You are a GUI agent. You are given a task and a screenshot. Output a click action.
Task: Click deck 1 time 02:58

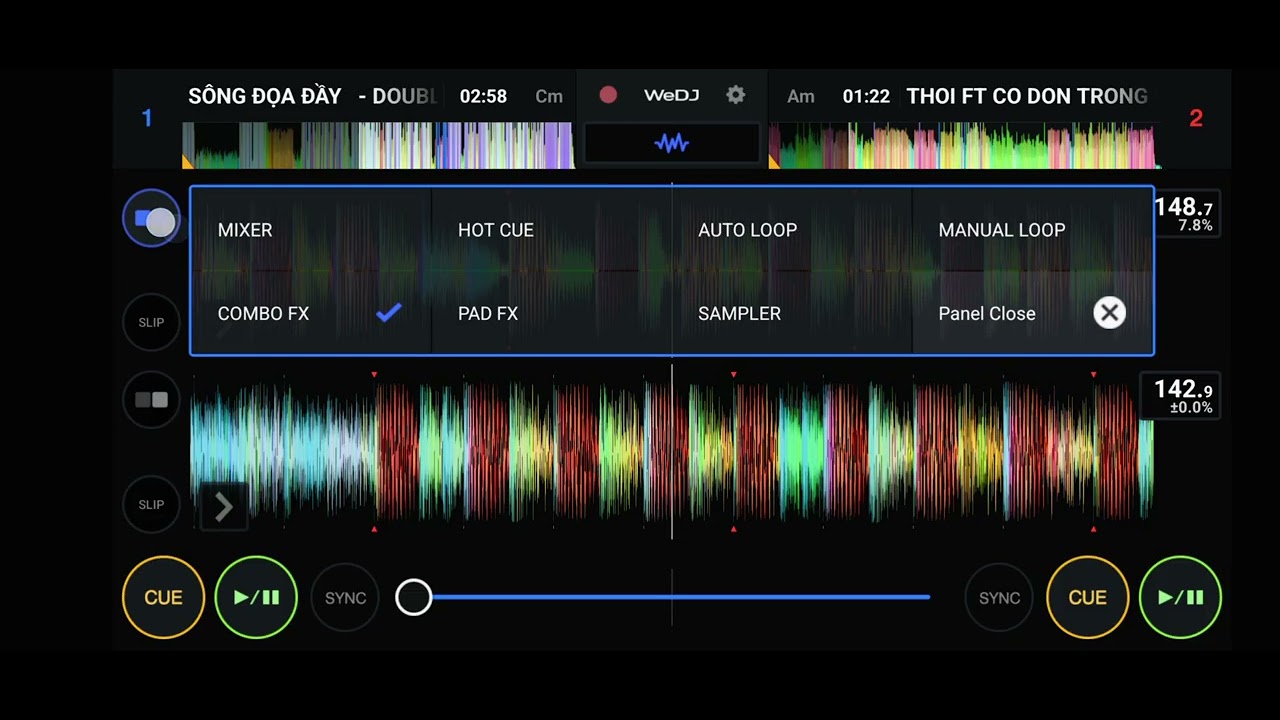tap(483, 96)
